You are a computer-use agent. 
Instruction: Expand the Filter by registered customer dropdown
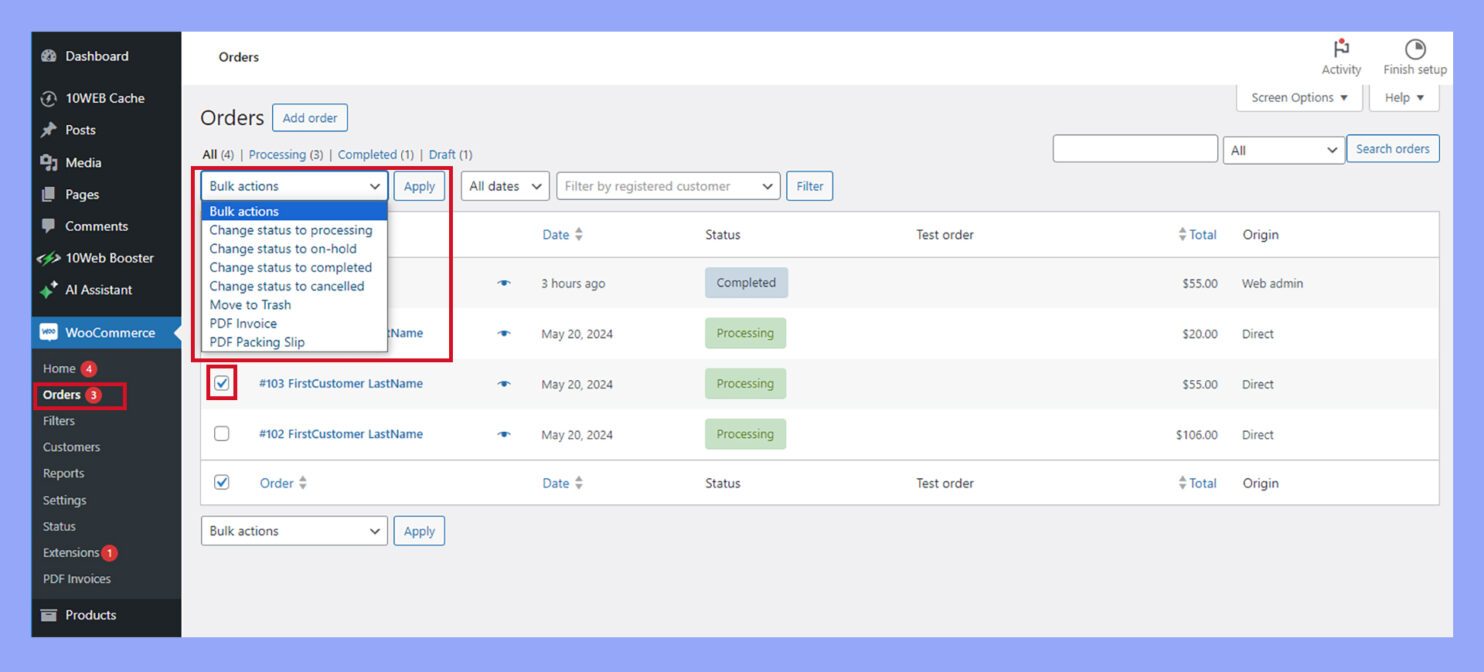coord(667,186)
